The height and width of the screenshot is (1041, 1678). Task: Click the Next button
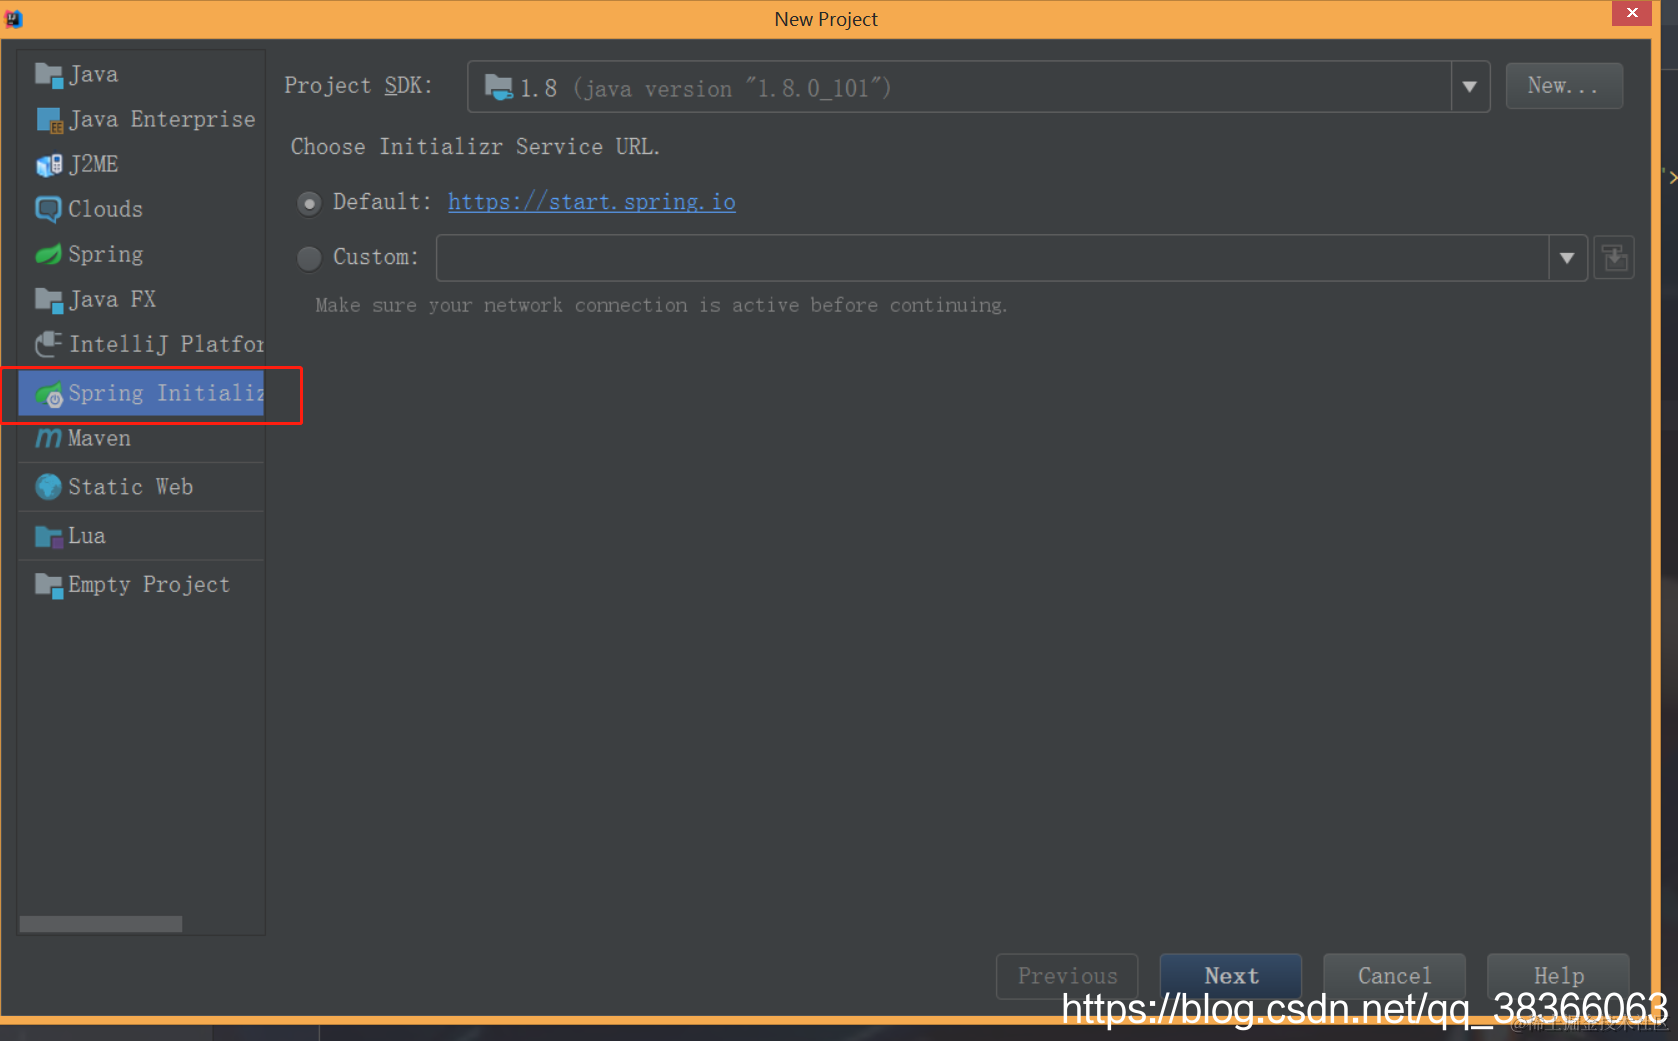pyautogui.click(x=1231, y=976)
